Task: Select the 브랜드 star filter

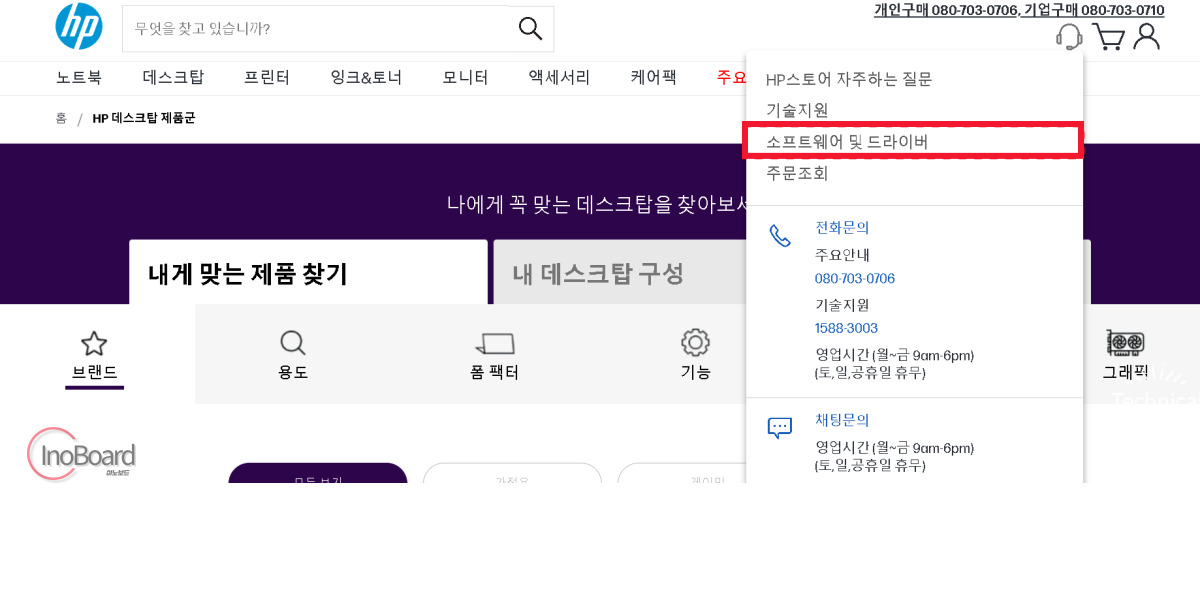Action: coord(94,344)
